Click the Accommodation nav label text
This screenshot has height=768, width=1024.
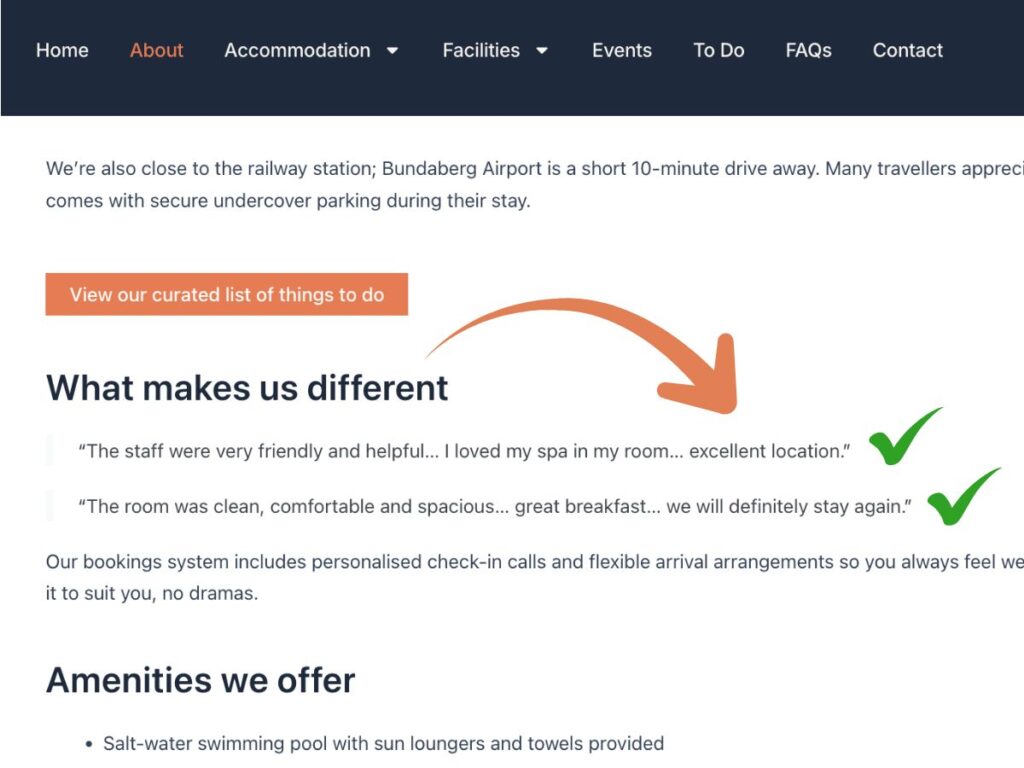point(297,50)
